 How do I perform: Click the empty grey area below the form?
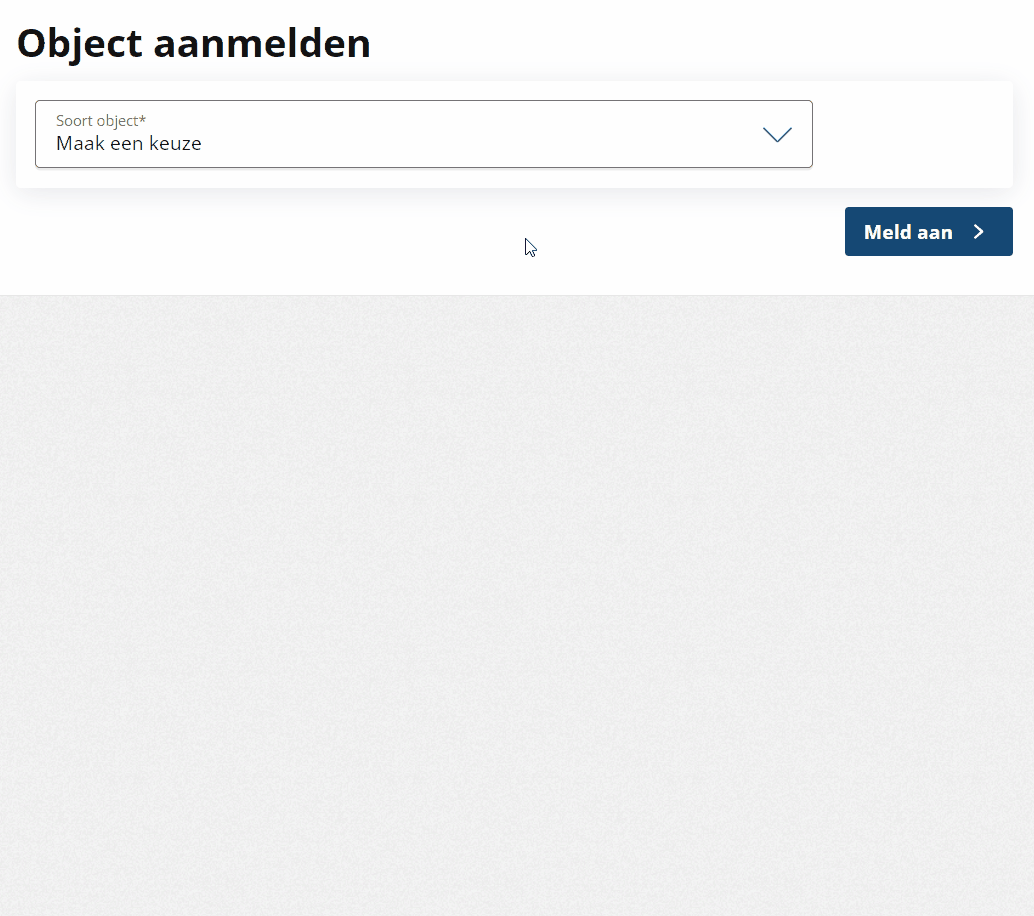(517, 605)
